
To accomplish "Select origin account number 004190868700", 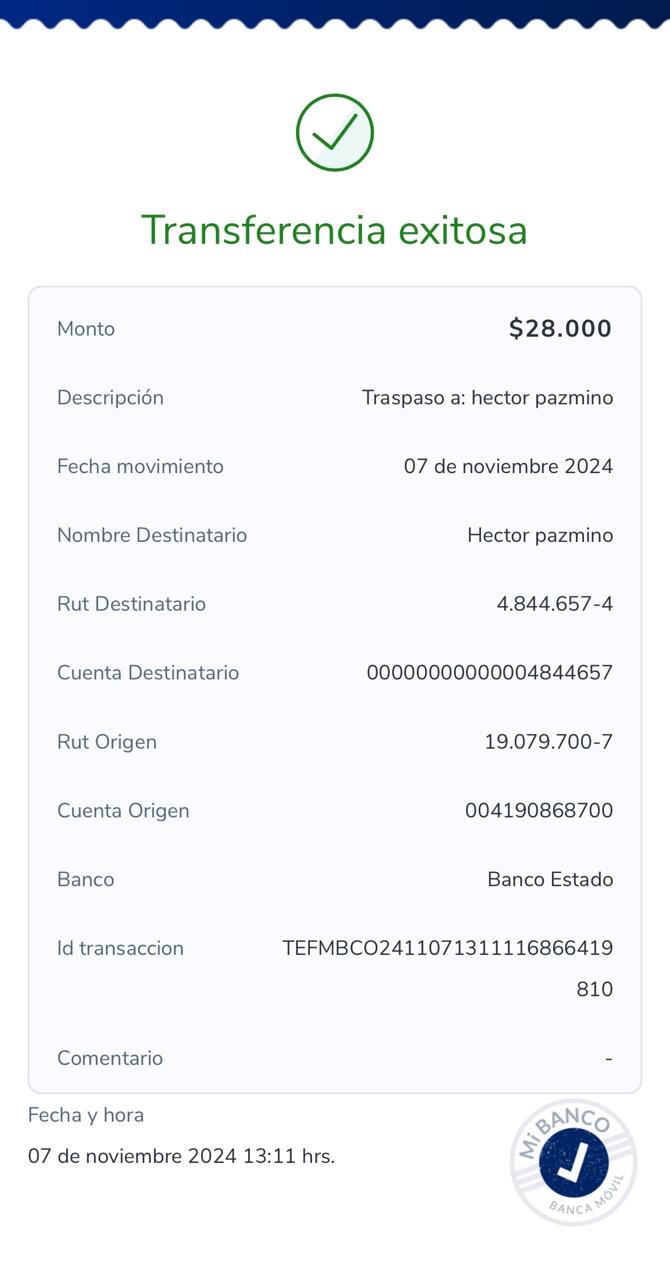I will pos(538,811).
